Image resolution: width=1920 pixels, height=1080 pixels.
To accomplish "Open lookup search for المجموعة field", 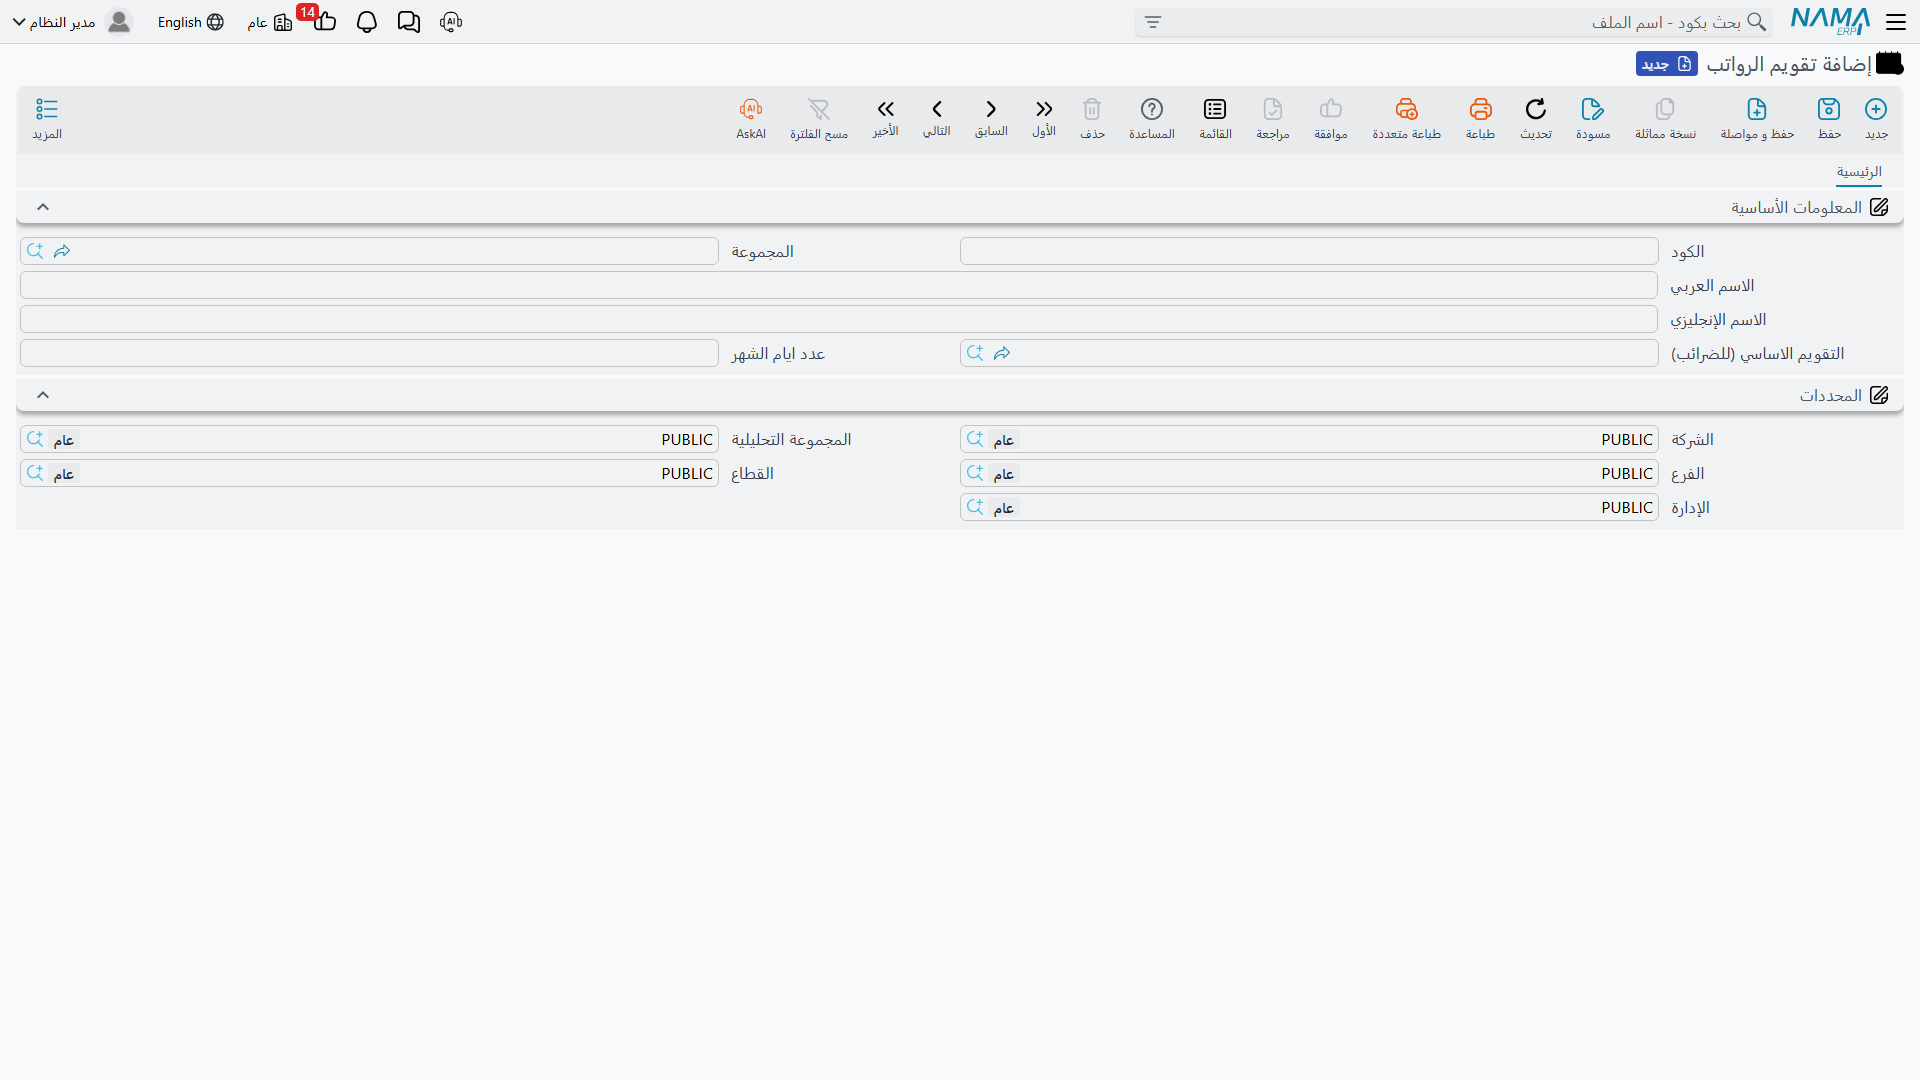I will (35, 251).
